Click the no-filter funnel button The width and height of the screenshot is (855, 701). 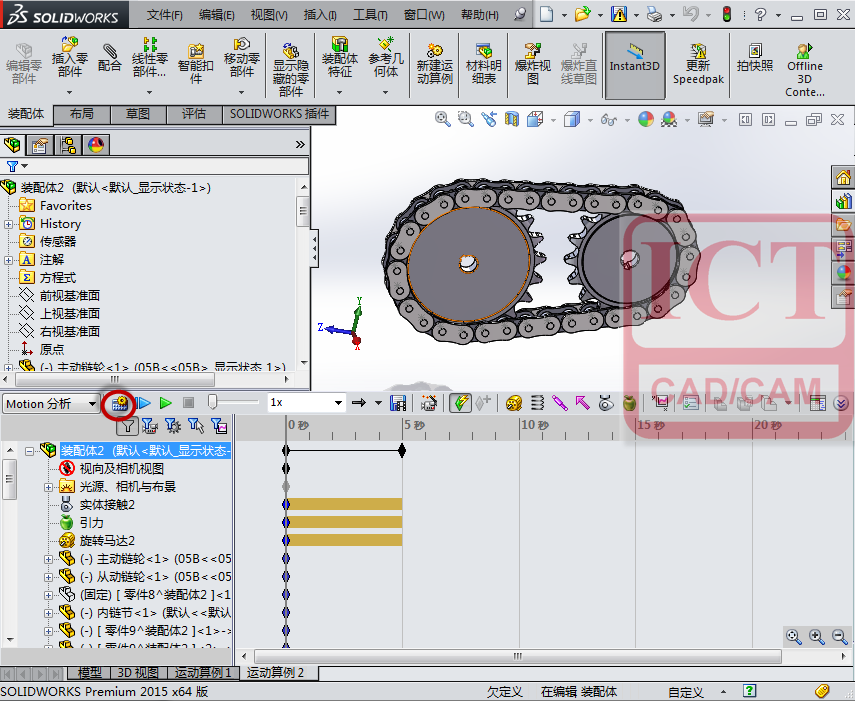(127, 426)
